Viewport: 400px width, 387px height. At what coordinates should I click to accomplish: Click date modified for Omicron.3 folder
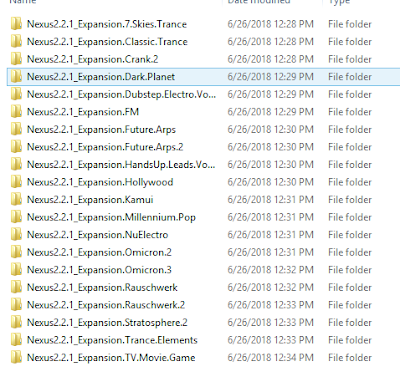270,270
